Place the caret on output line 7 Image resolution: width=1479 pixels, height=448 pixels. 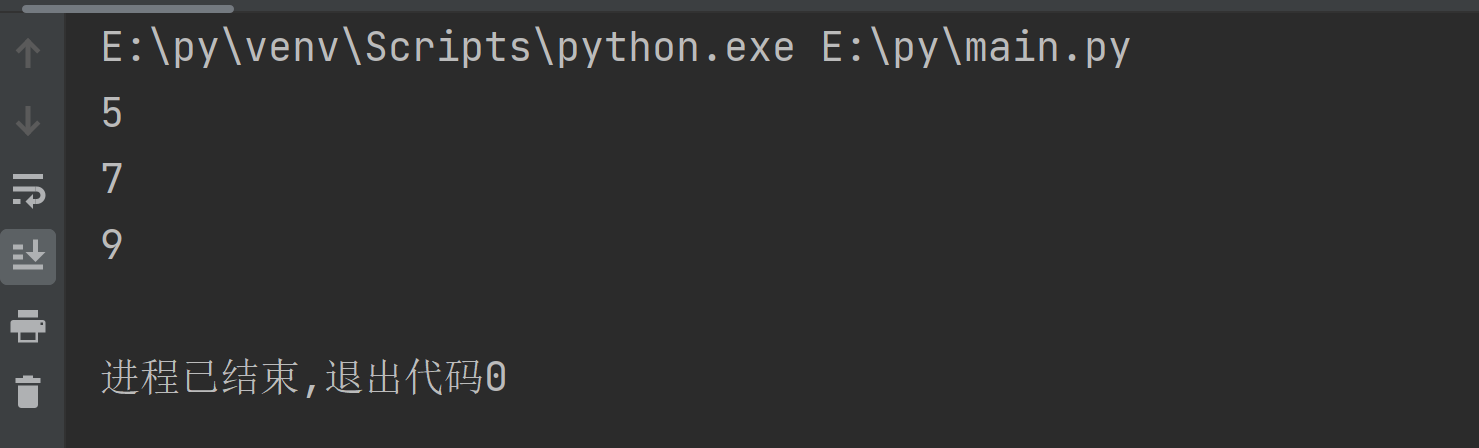[x=112, y=179]
